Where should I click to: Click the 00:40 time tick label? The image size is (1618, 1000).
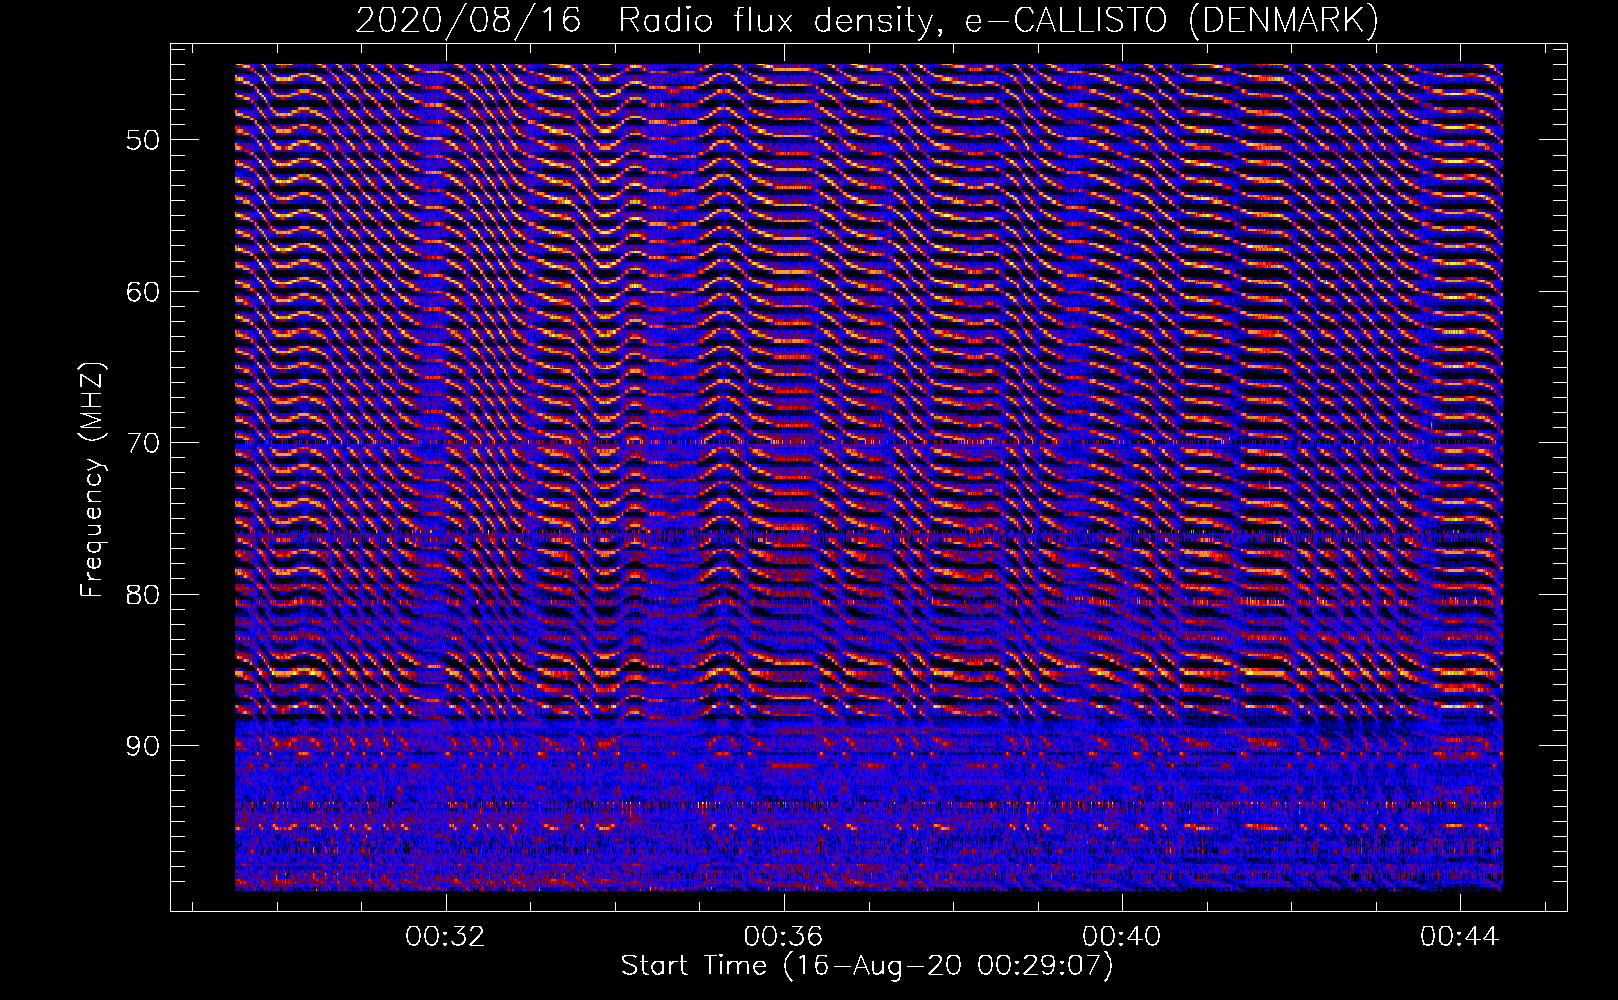coord(1122,937)
